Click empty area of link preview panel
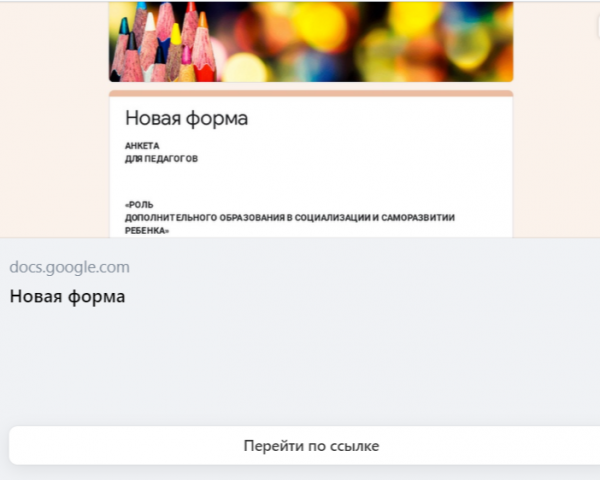This screenshot has width=600, height=480. pyautogui.click(x=300, y=370)
